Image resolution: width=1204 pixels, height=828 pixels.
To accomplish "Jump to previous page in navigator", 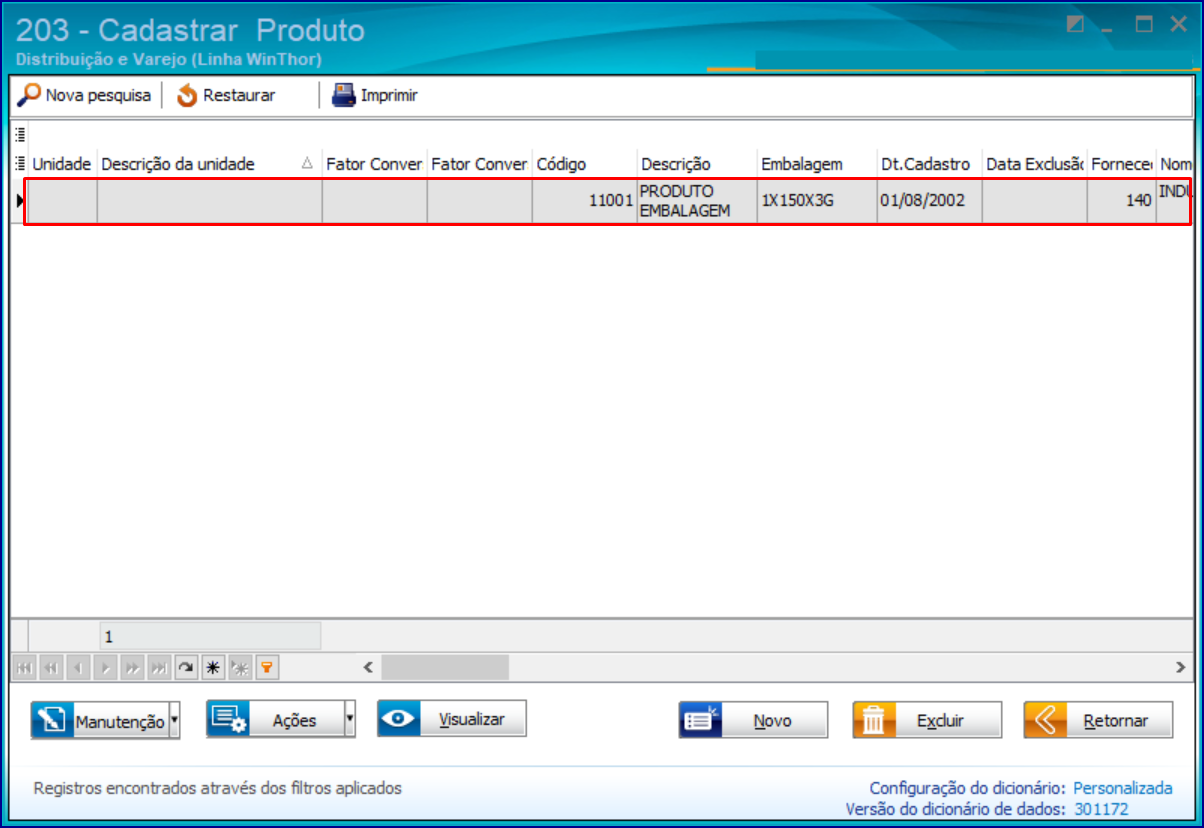I will [51, 667].
